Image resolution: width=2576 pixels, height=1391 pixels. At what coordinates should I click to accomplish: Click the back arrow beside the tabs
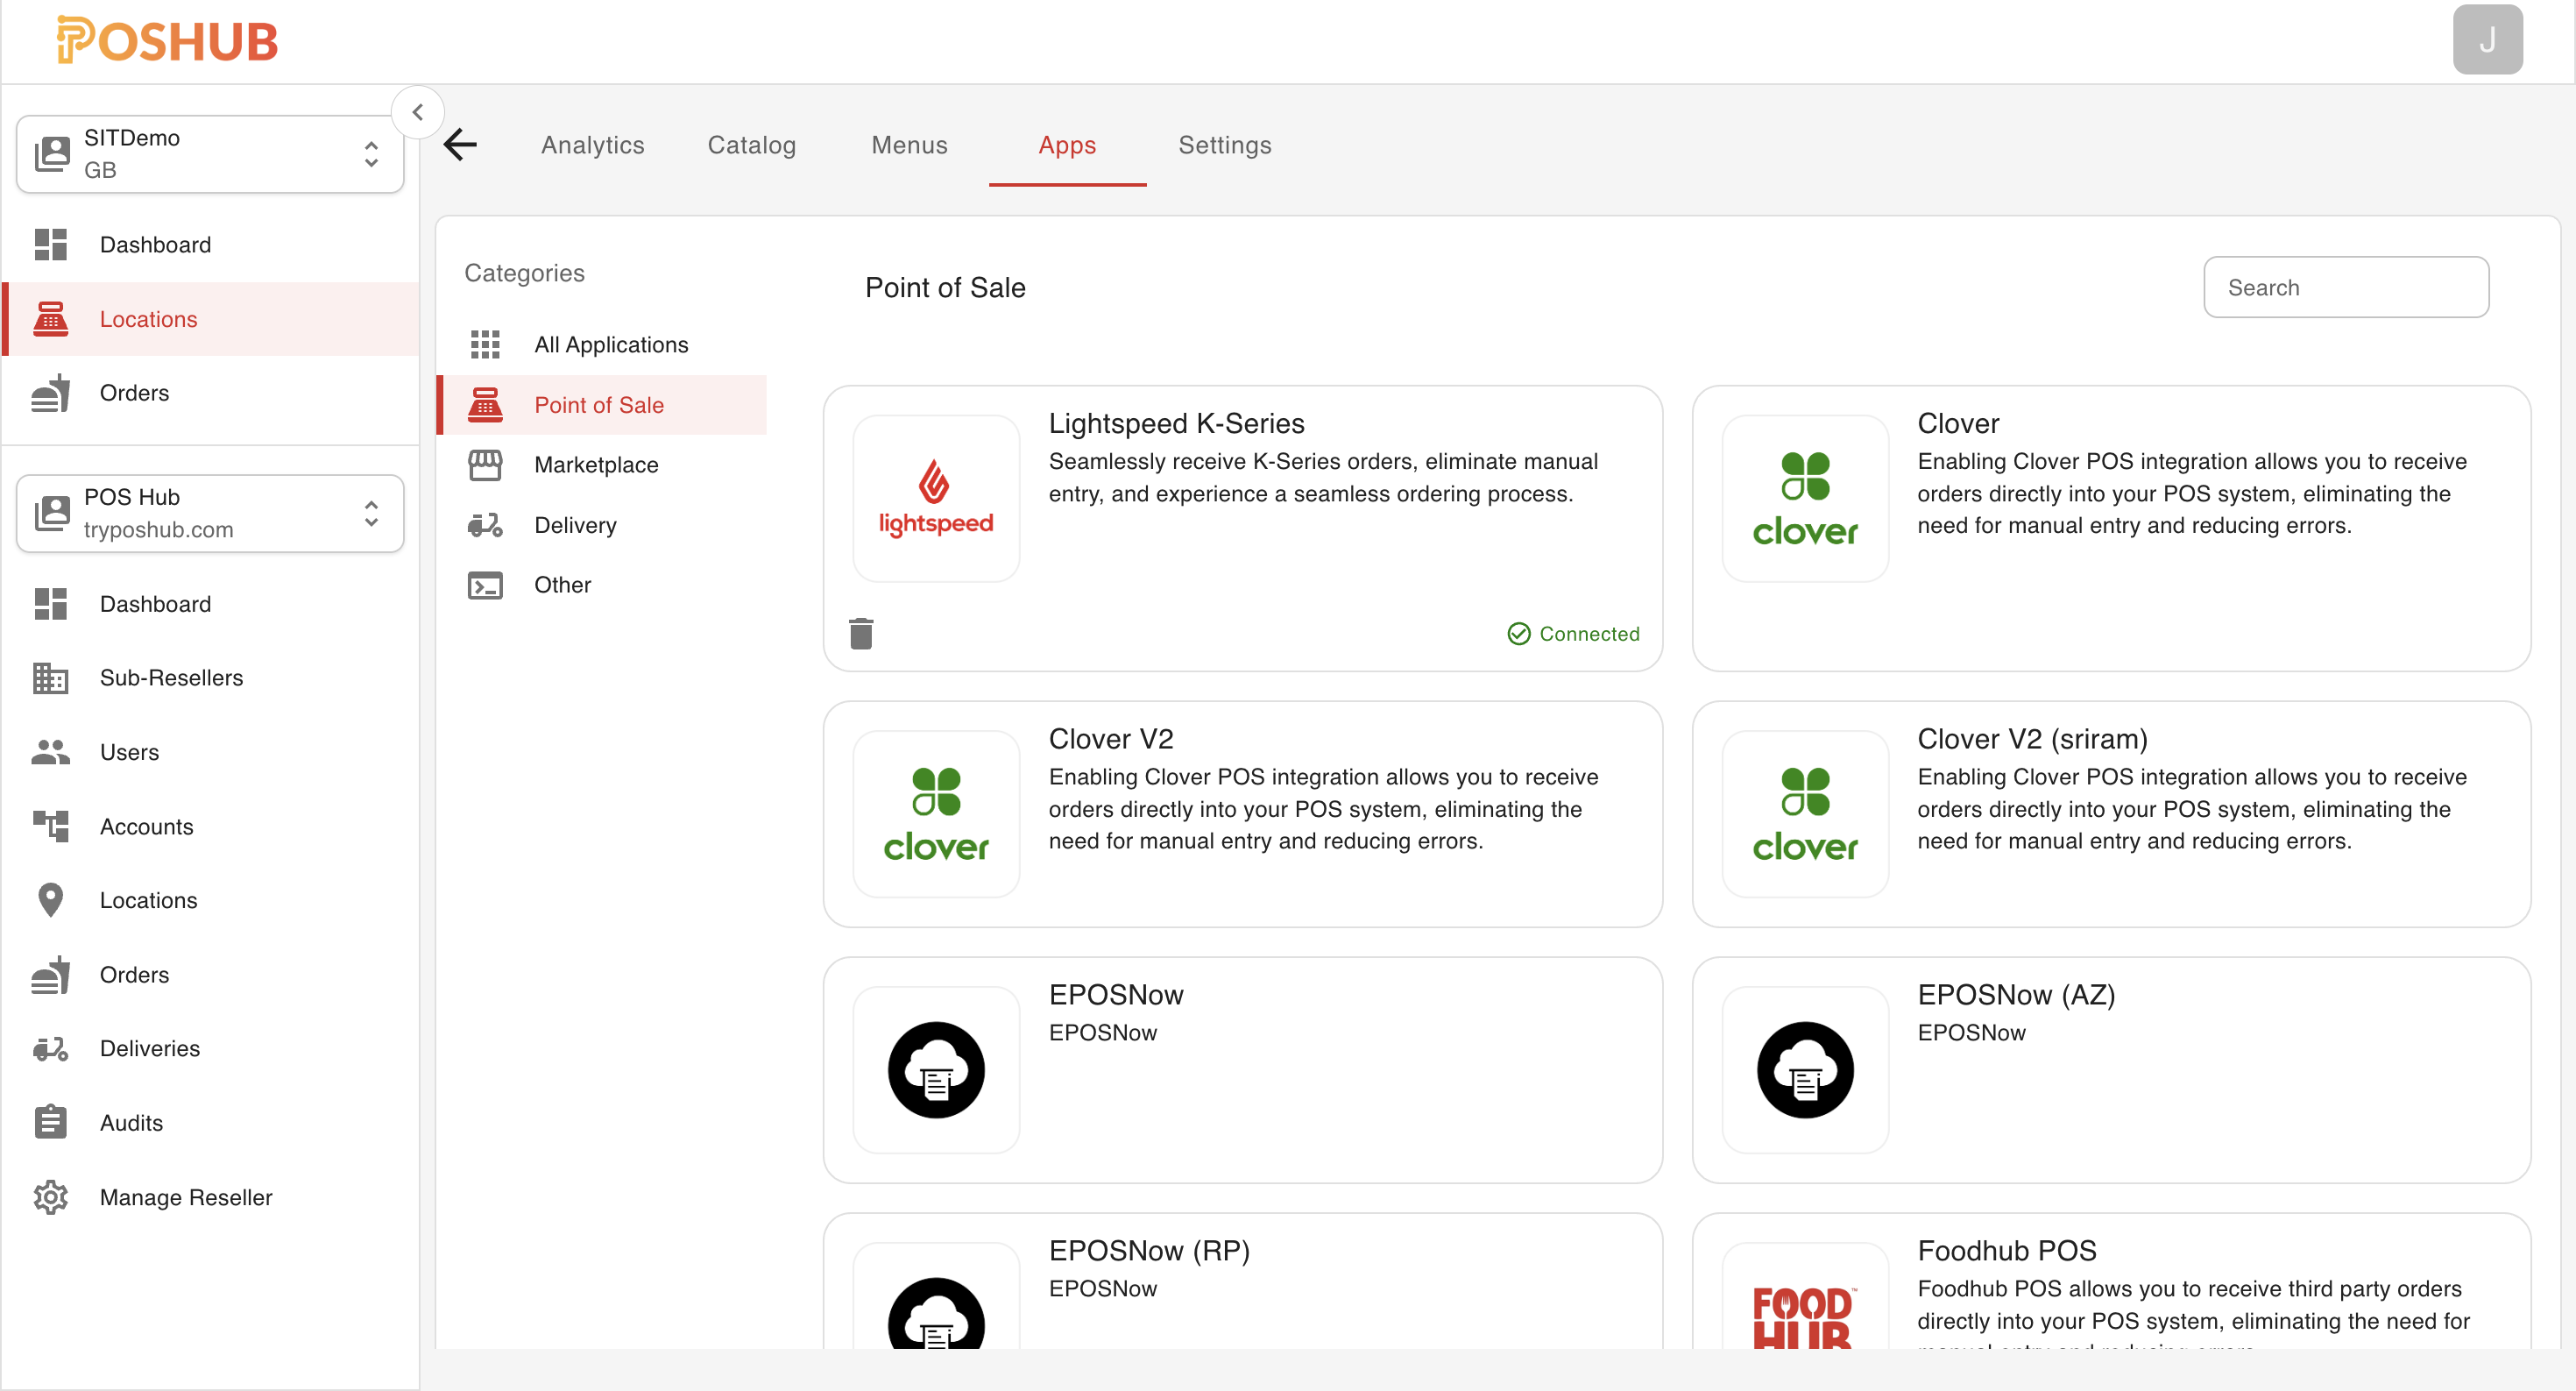pyautogui.click(x=460, y=145)
